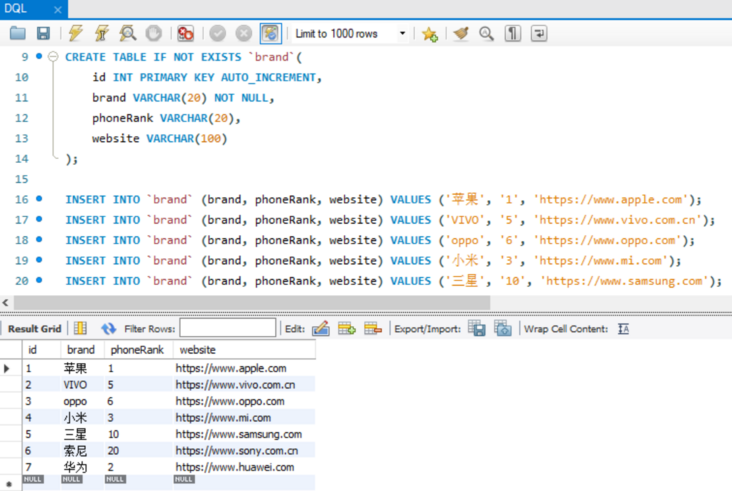Run EXPLAIN using the magnifier lightning icon
Viewport: 732px width, 491px height.
pos(128,33)
